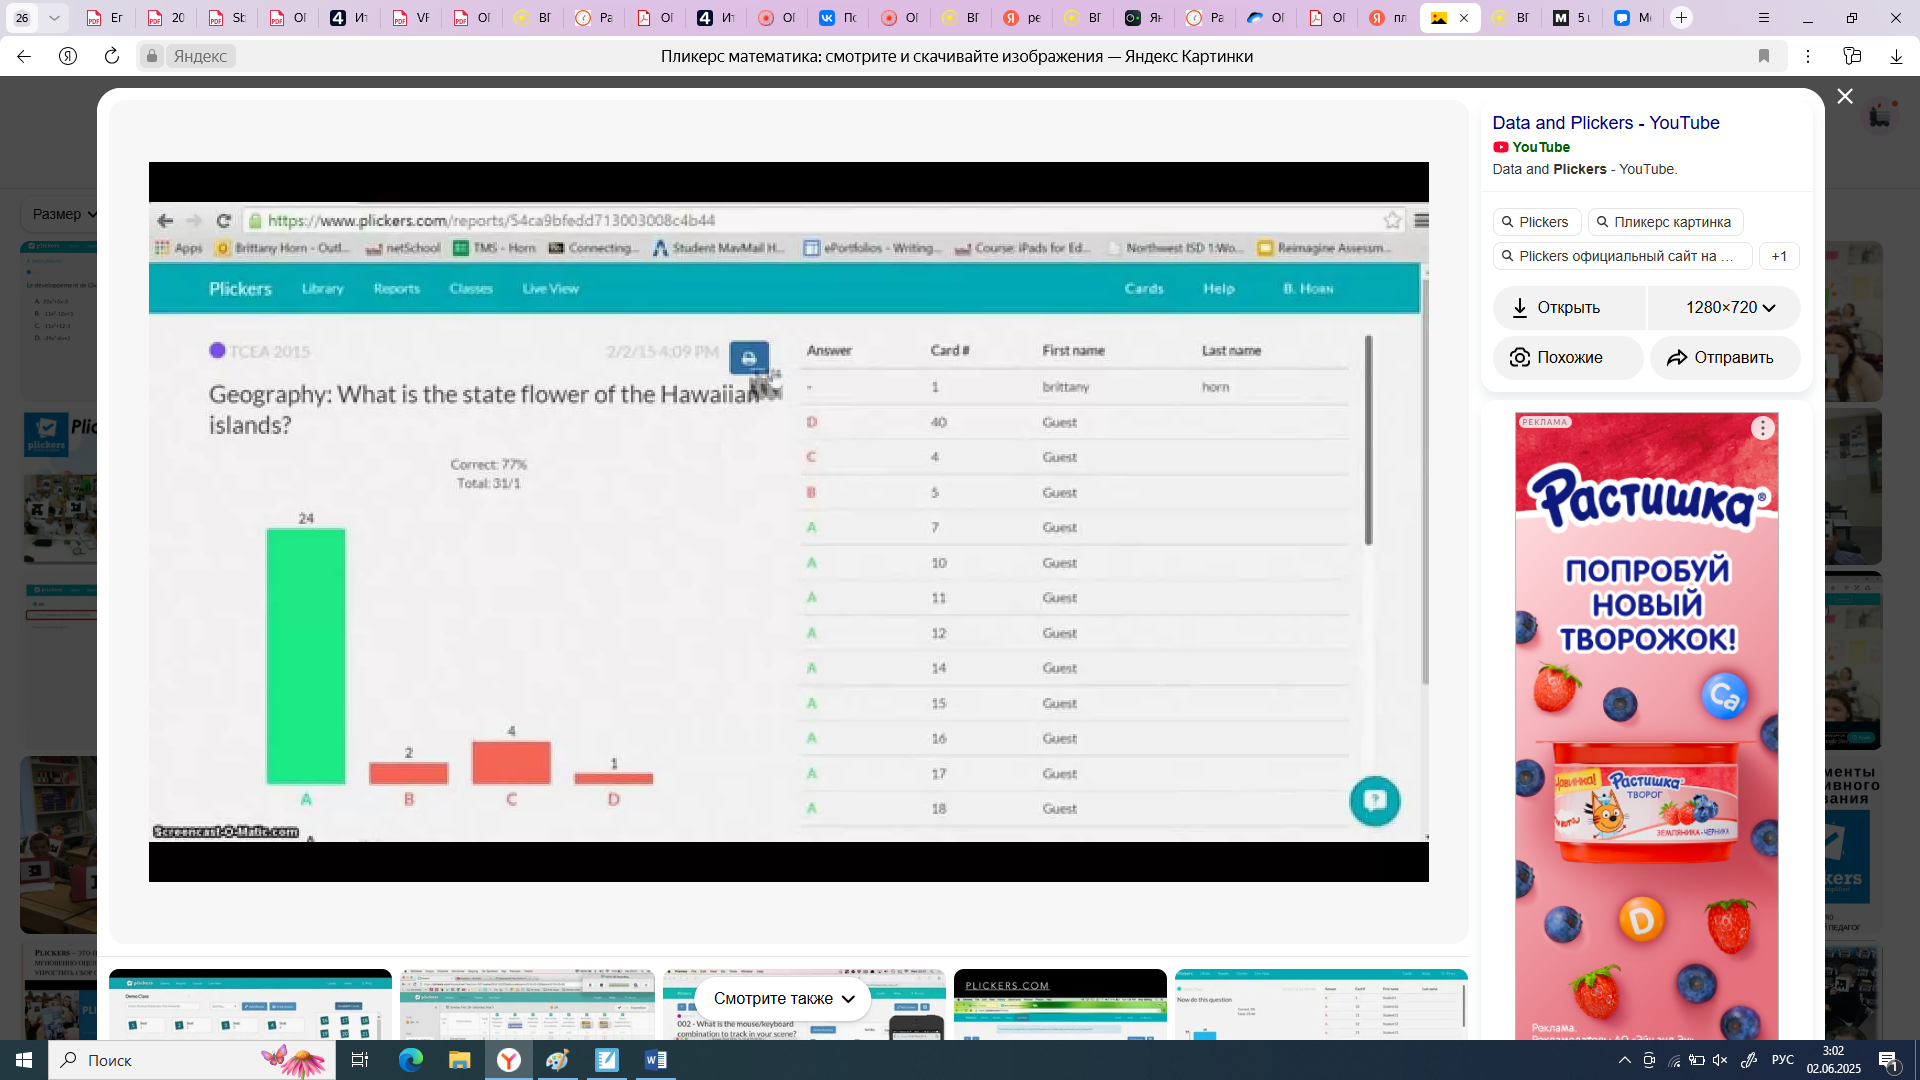Open Task View on the taskbar
Image resolution: width=1920 pixels, height=1080 pixels.
pos(360,1060)
